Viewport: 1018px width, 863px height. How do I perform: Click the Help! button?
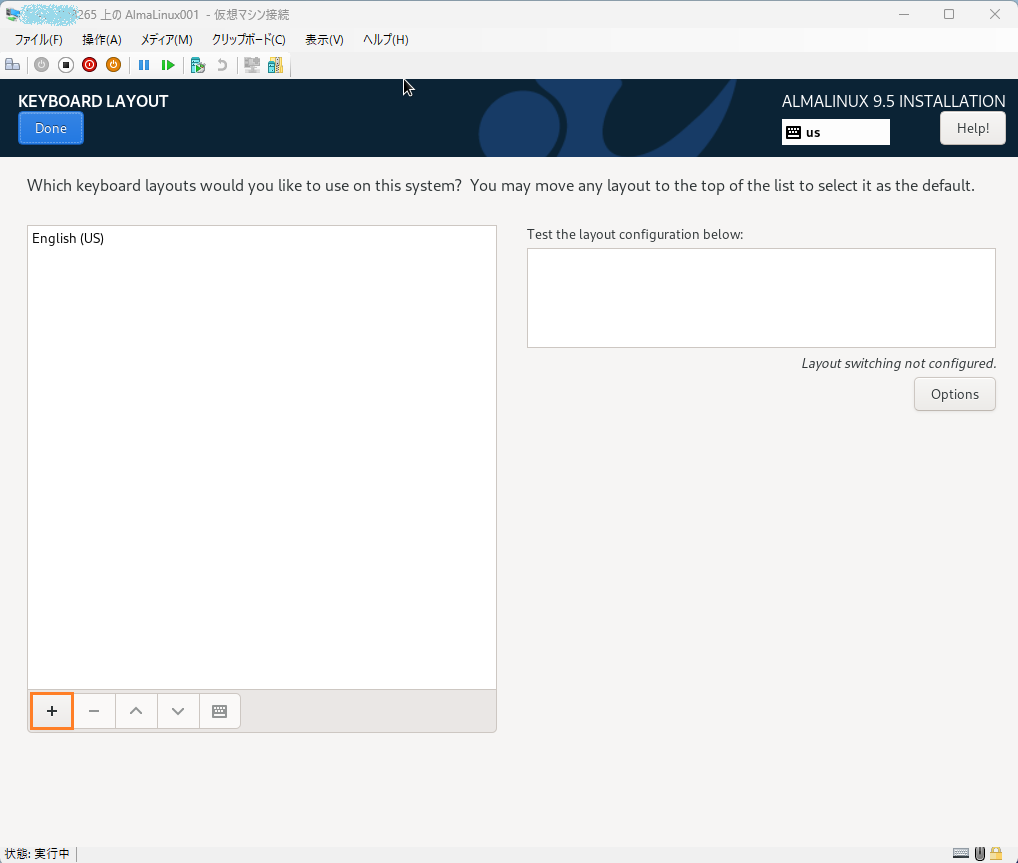[x=973, y=128]
